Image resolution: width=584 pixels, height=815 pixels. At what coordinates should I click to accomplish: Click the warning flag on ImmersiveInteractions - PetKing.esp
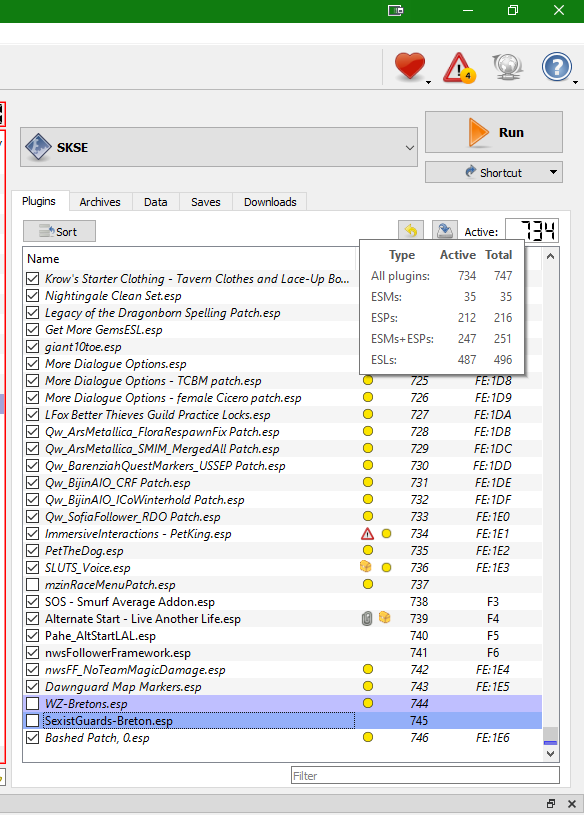367,534
